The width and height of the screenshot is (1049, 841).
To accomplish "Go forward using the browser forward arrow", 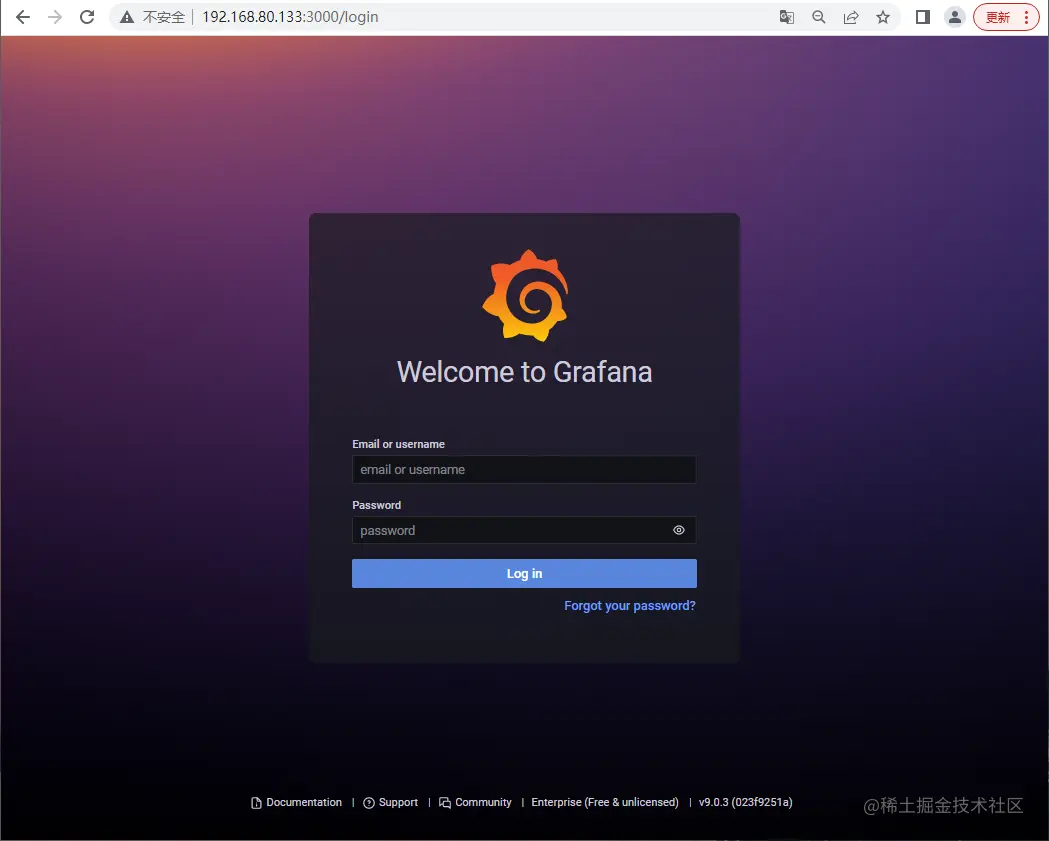I will pyautogui.click(x=55, y=17).
